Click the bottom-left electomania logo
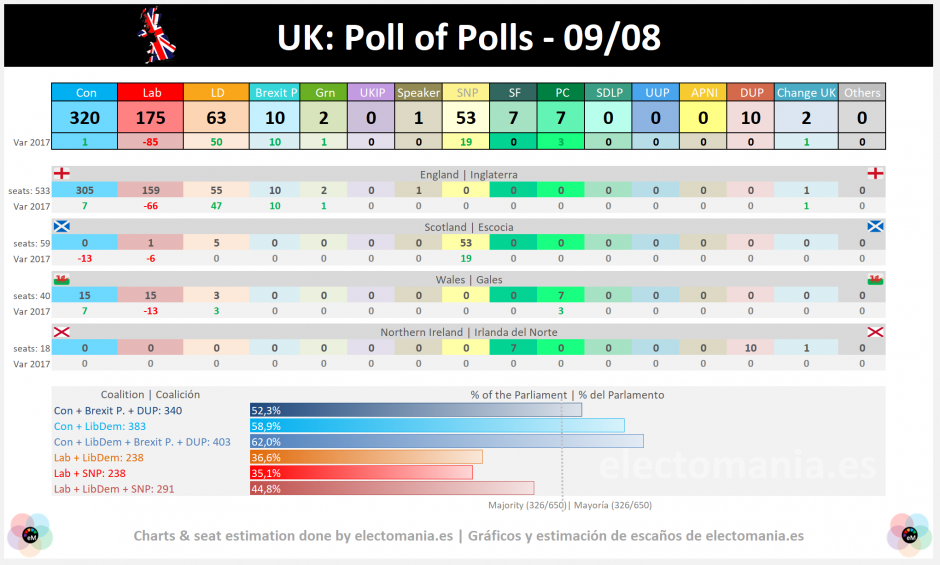 (x=30, y=534)
